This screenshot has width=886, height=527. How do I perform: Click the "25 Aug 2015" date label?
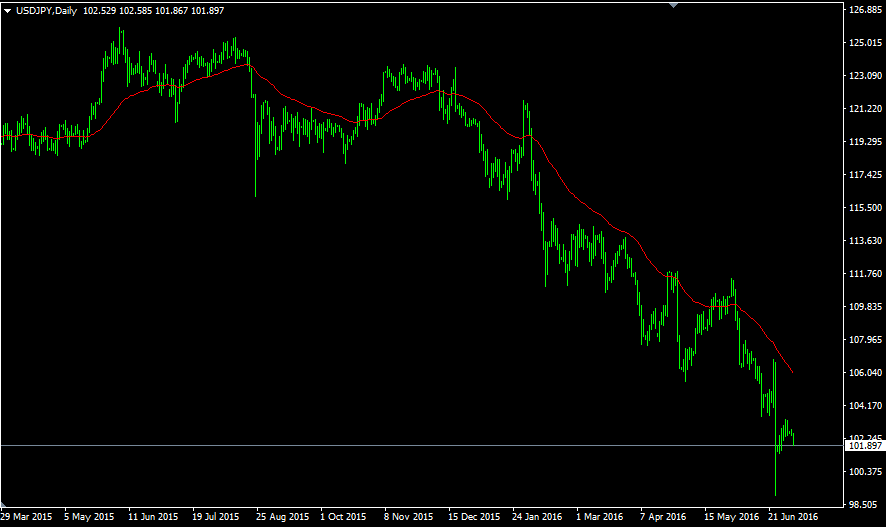283,517
